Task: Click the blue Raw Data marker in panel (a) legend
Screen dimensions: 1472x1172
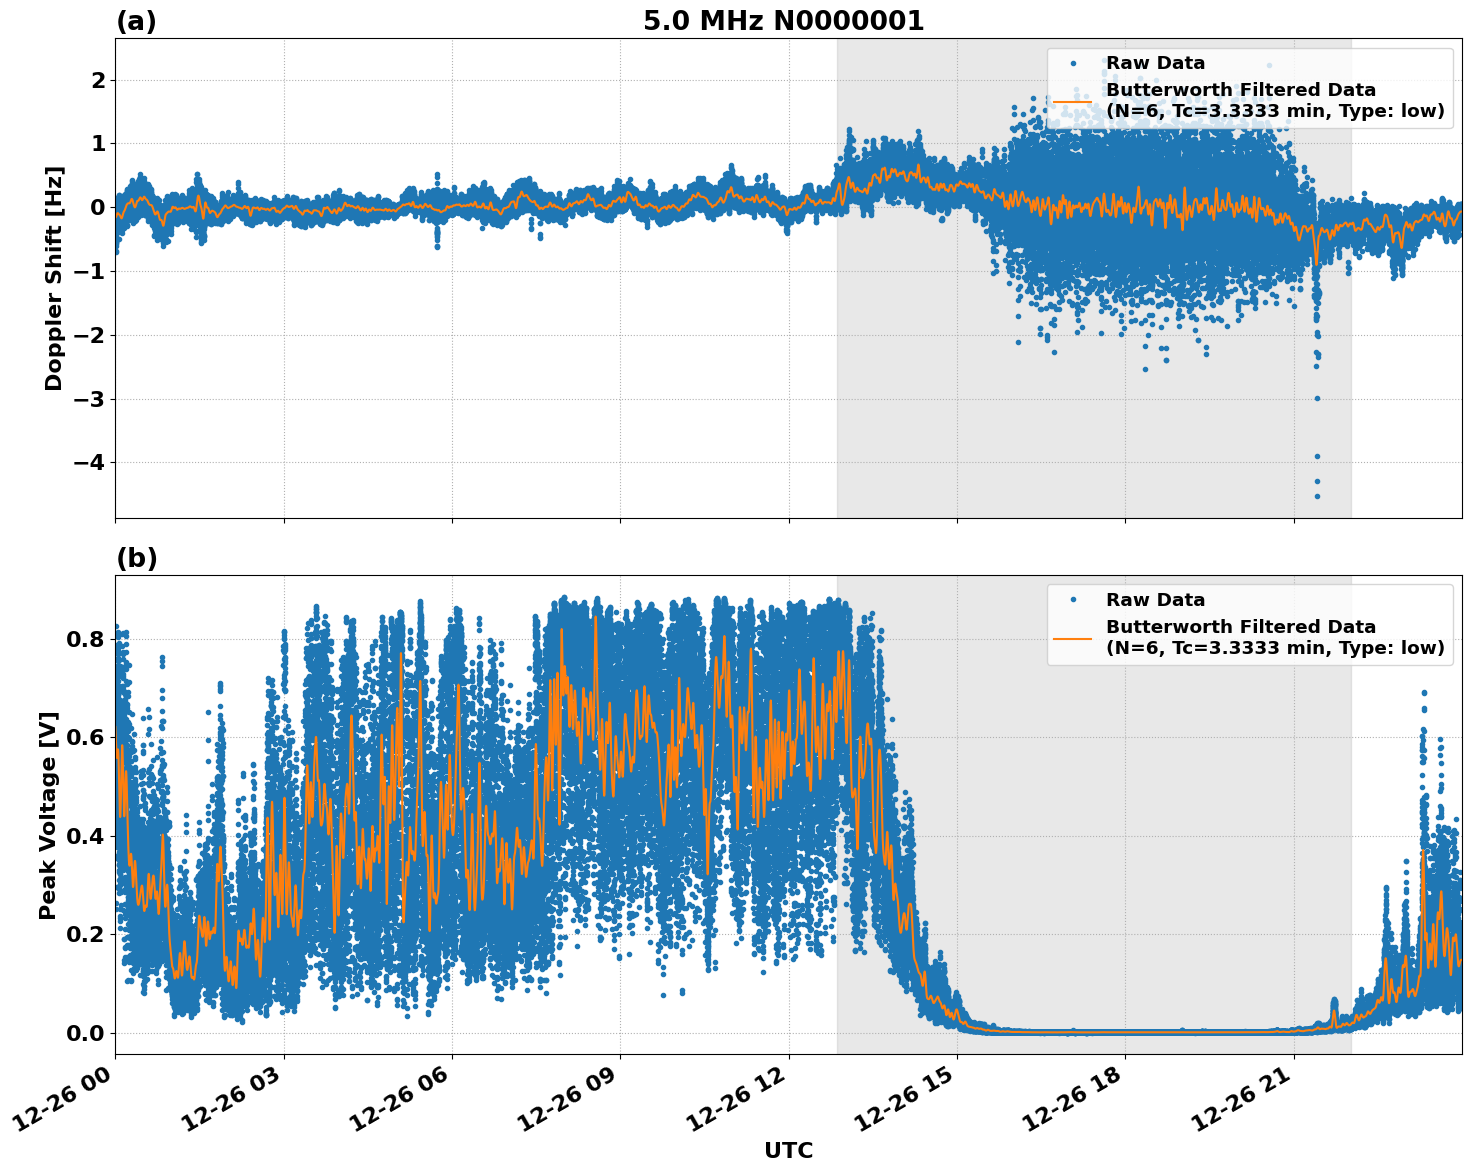Action: click(x=1073, y=63)
